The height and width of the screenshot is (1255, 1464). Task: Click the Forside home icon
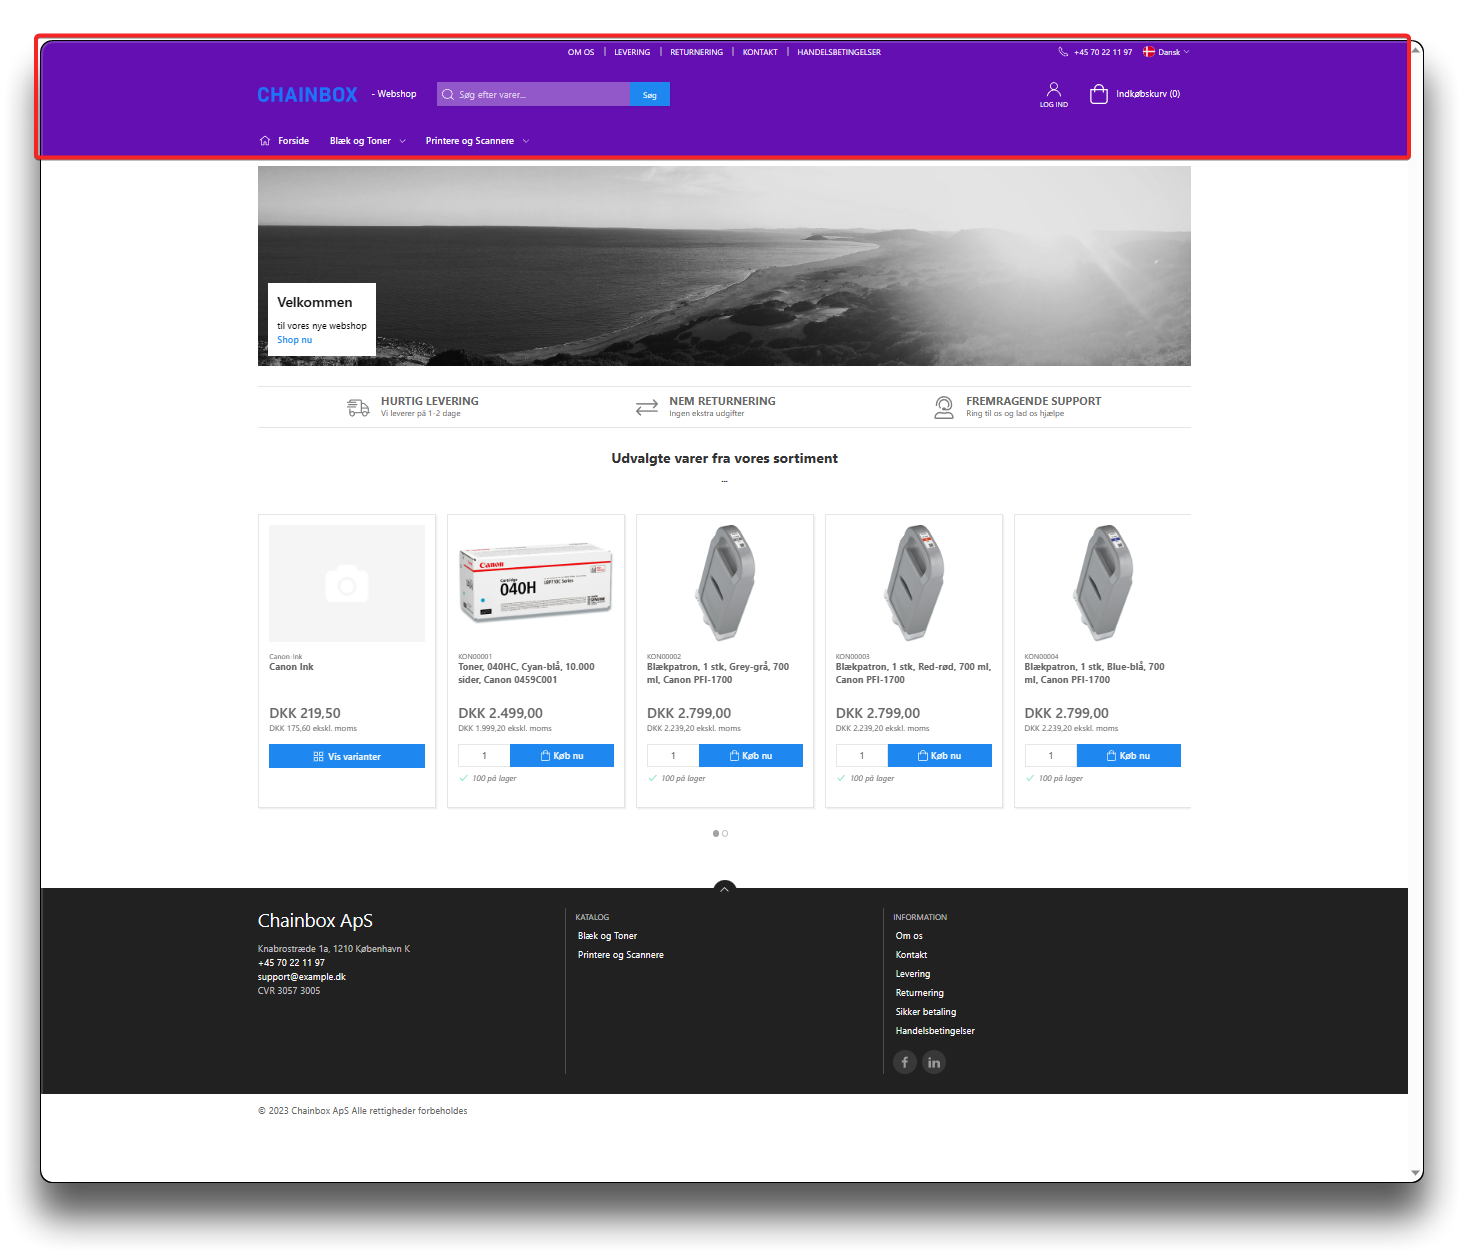click(x=265, y=141)
